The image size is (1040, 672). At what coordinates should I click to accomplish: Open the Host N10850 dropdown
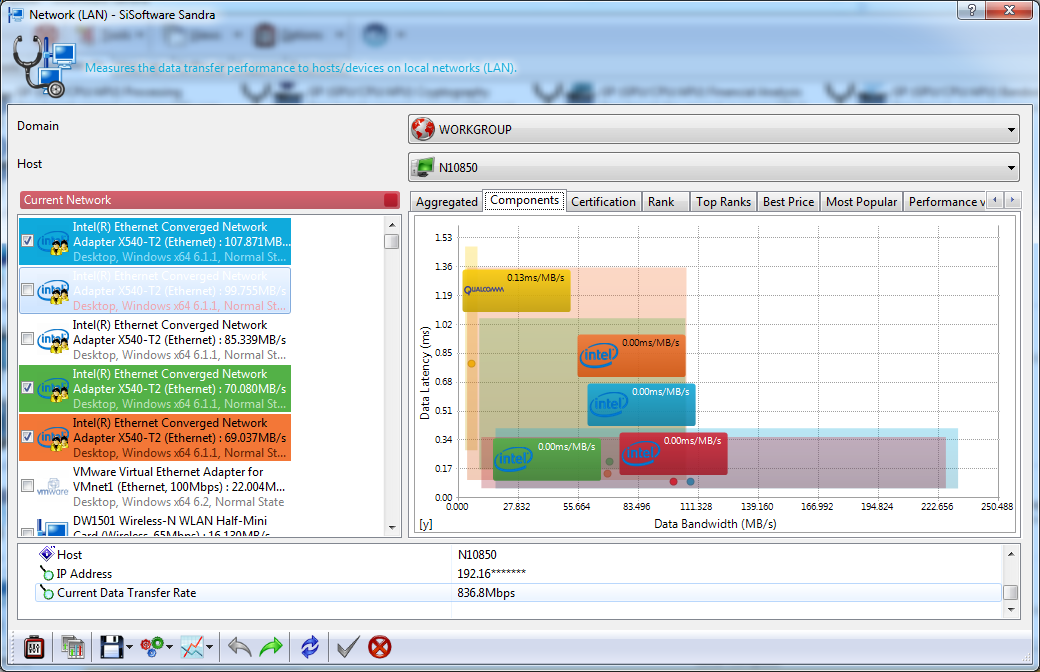[714, 167]
